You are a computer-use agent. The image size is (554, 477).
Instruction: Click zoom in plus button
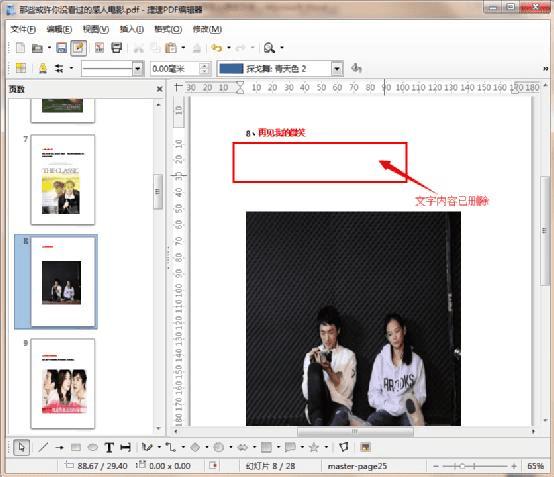tap(514, 466)
